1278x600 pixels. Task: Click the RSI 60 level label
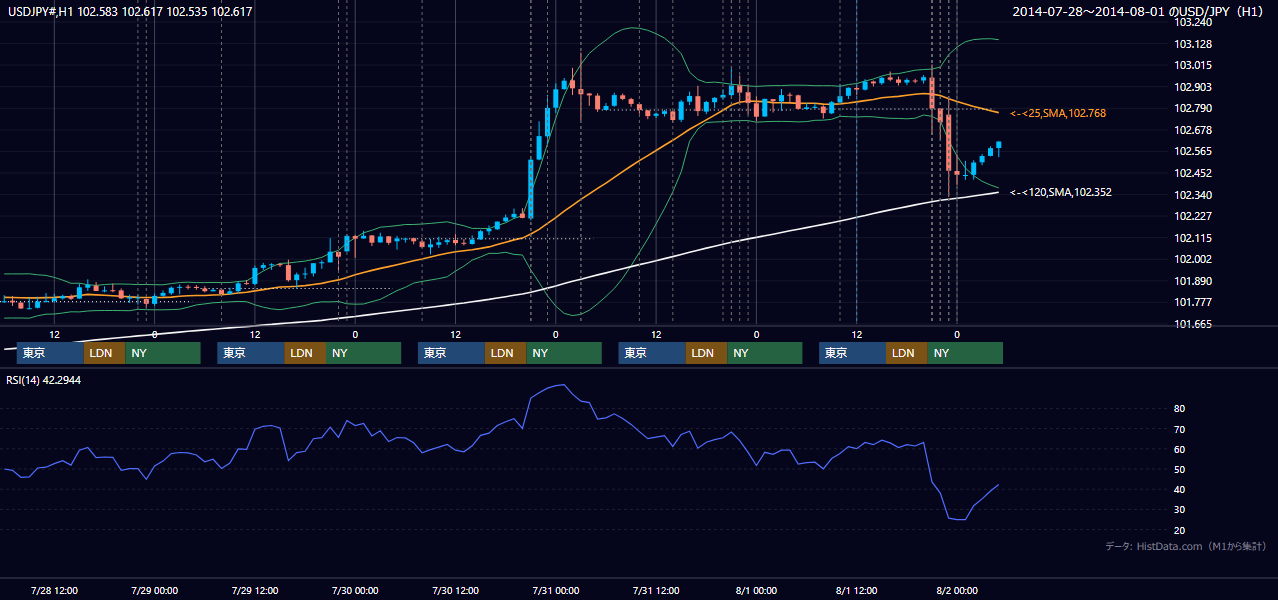(1180, 449)
